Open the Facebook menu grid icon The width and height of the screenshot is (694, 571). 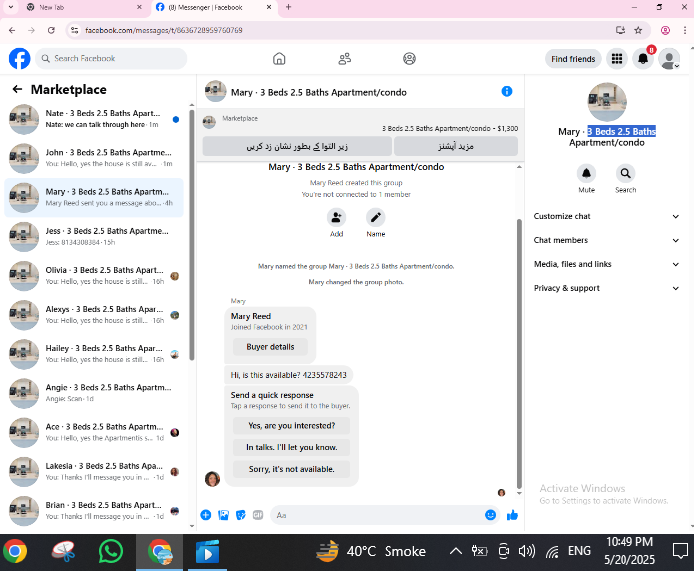(617, 58)
